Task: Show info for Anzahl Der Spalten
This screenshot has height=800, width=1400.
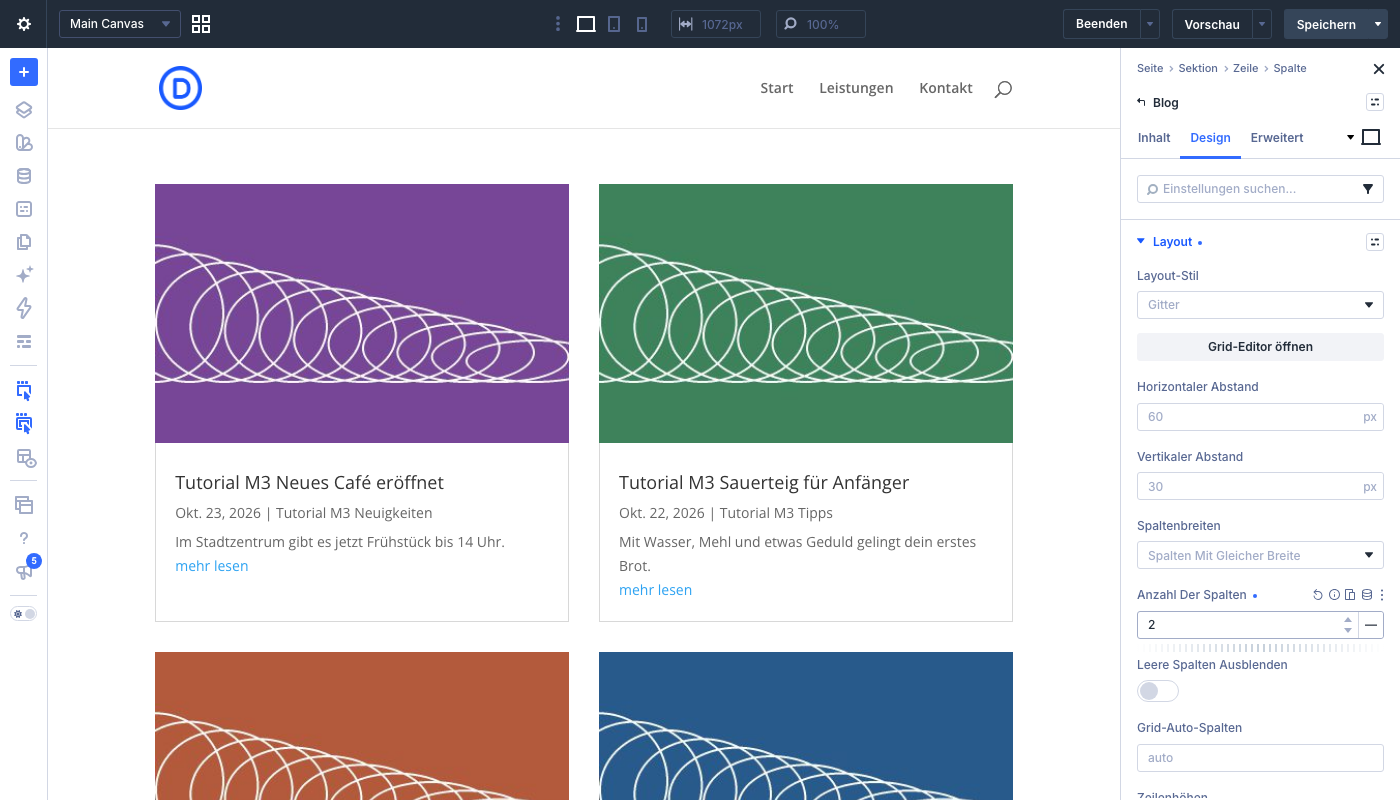Action: point(1334,595)
